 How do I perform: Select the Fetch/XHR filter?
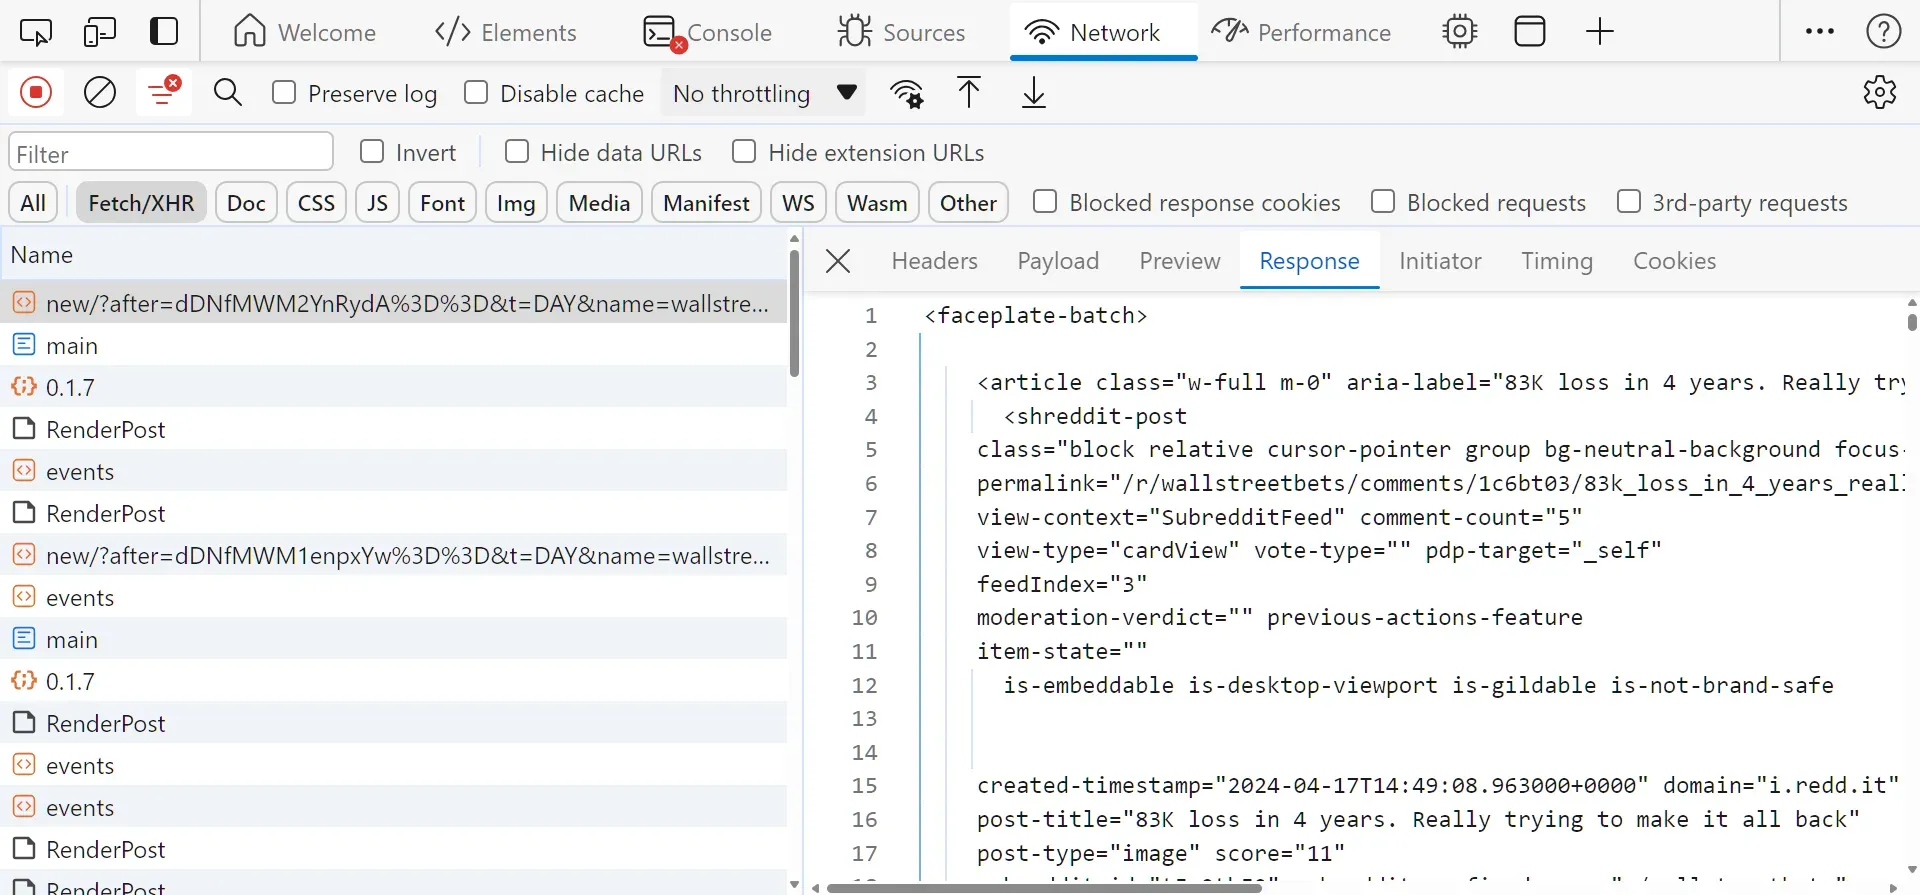click(x=141, y=203)
